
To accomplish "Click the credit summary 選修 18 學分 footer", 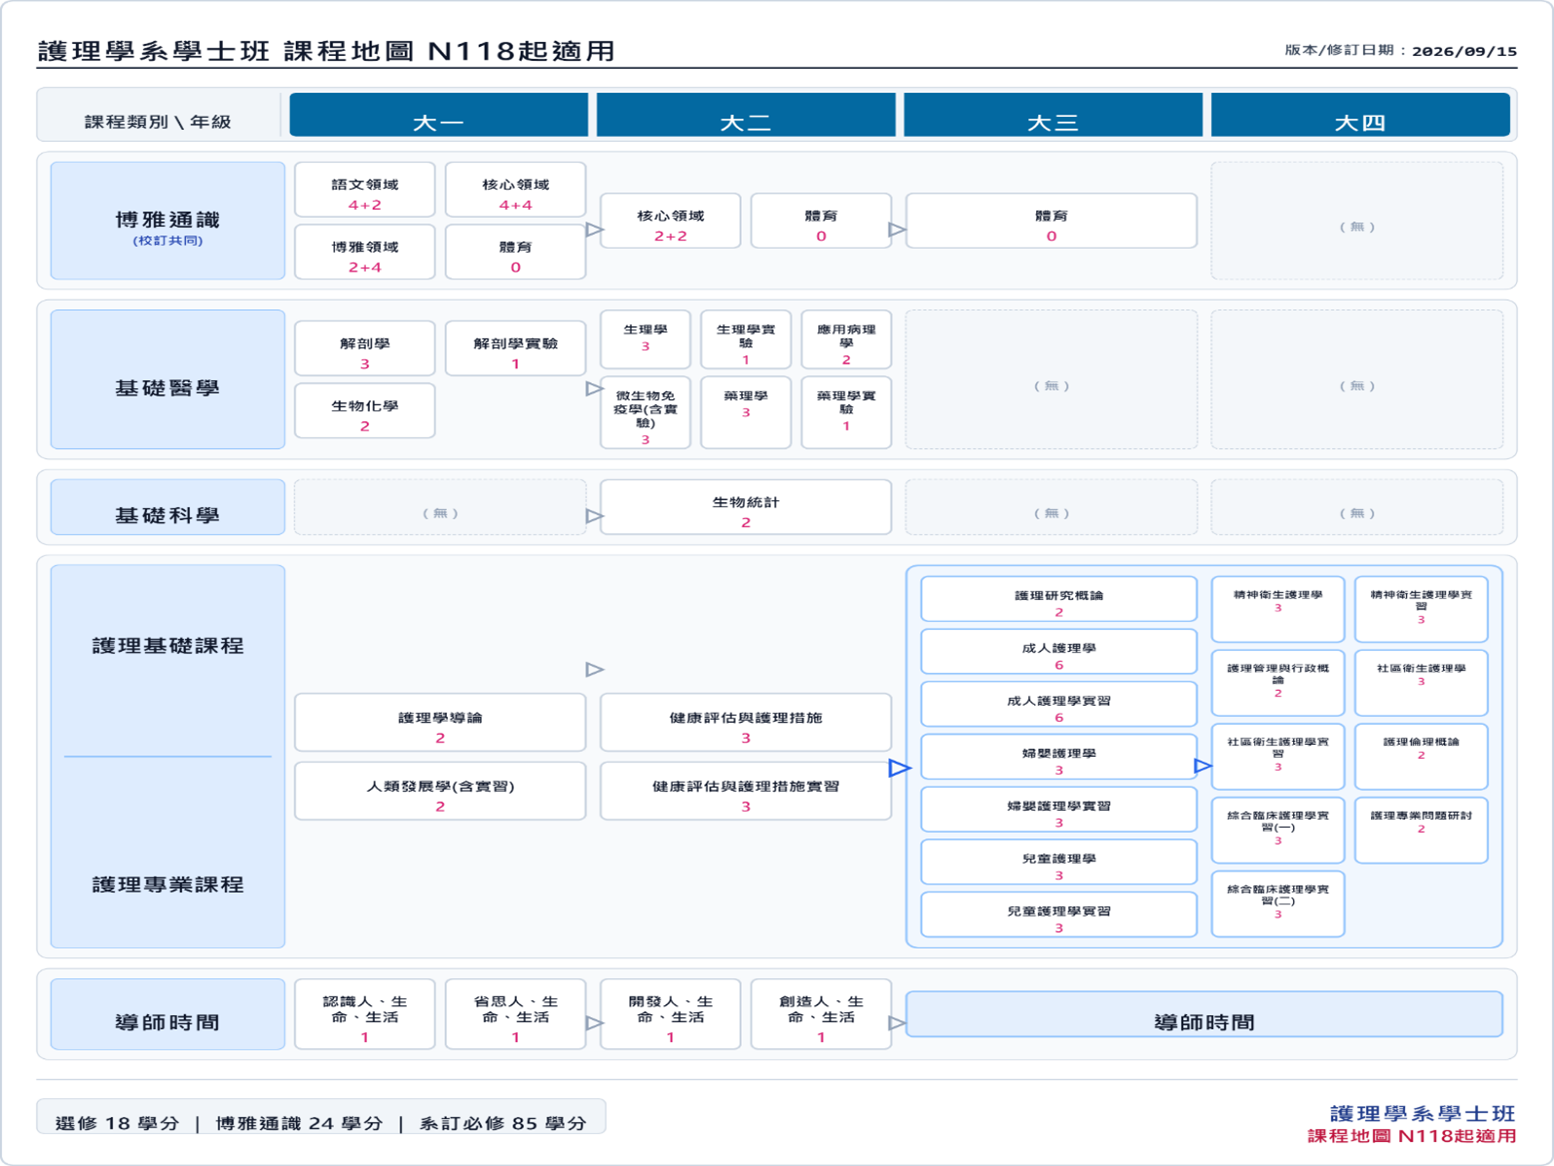I will 117,1123.
